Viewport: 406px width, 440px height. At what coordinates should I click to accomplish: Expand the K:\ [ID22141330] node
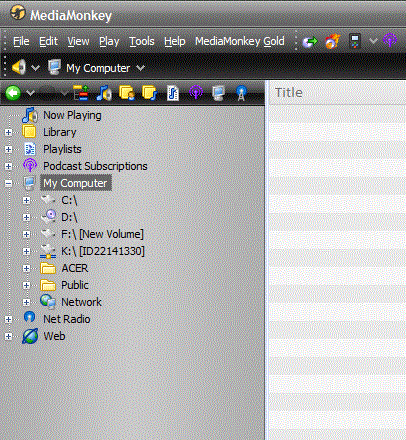[26, 251]
